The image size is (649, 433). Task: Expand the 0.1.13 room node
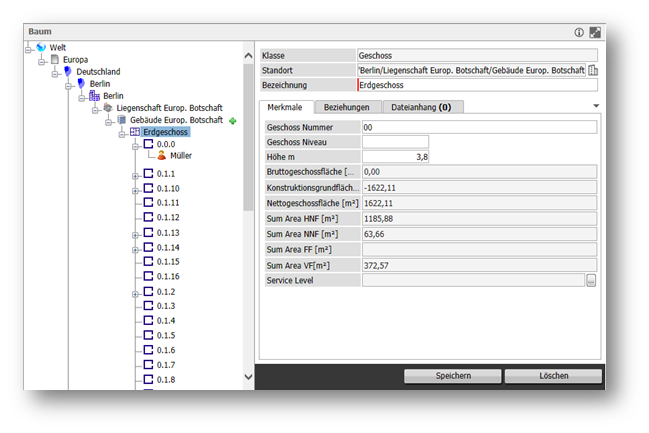135,235
